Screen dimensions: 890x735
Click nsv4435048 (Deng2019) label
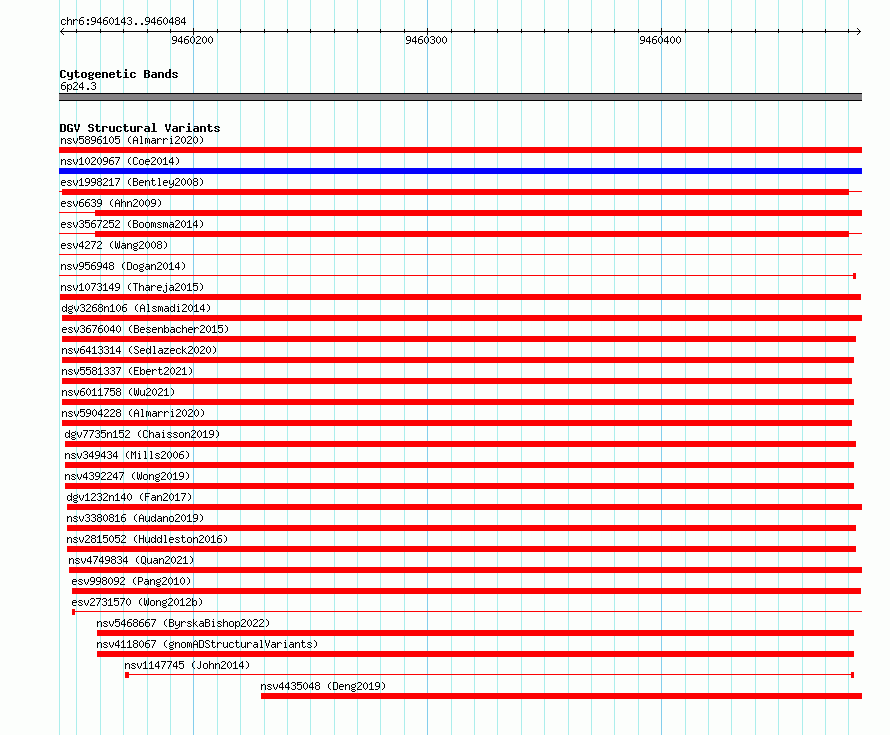323,686
